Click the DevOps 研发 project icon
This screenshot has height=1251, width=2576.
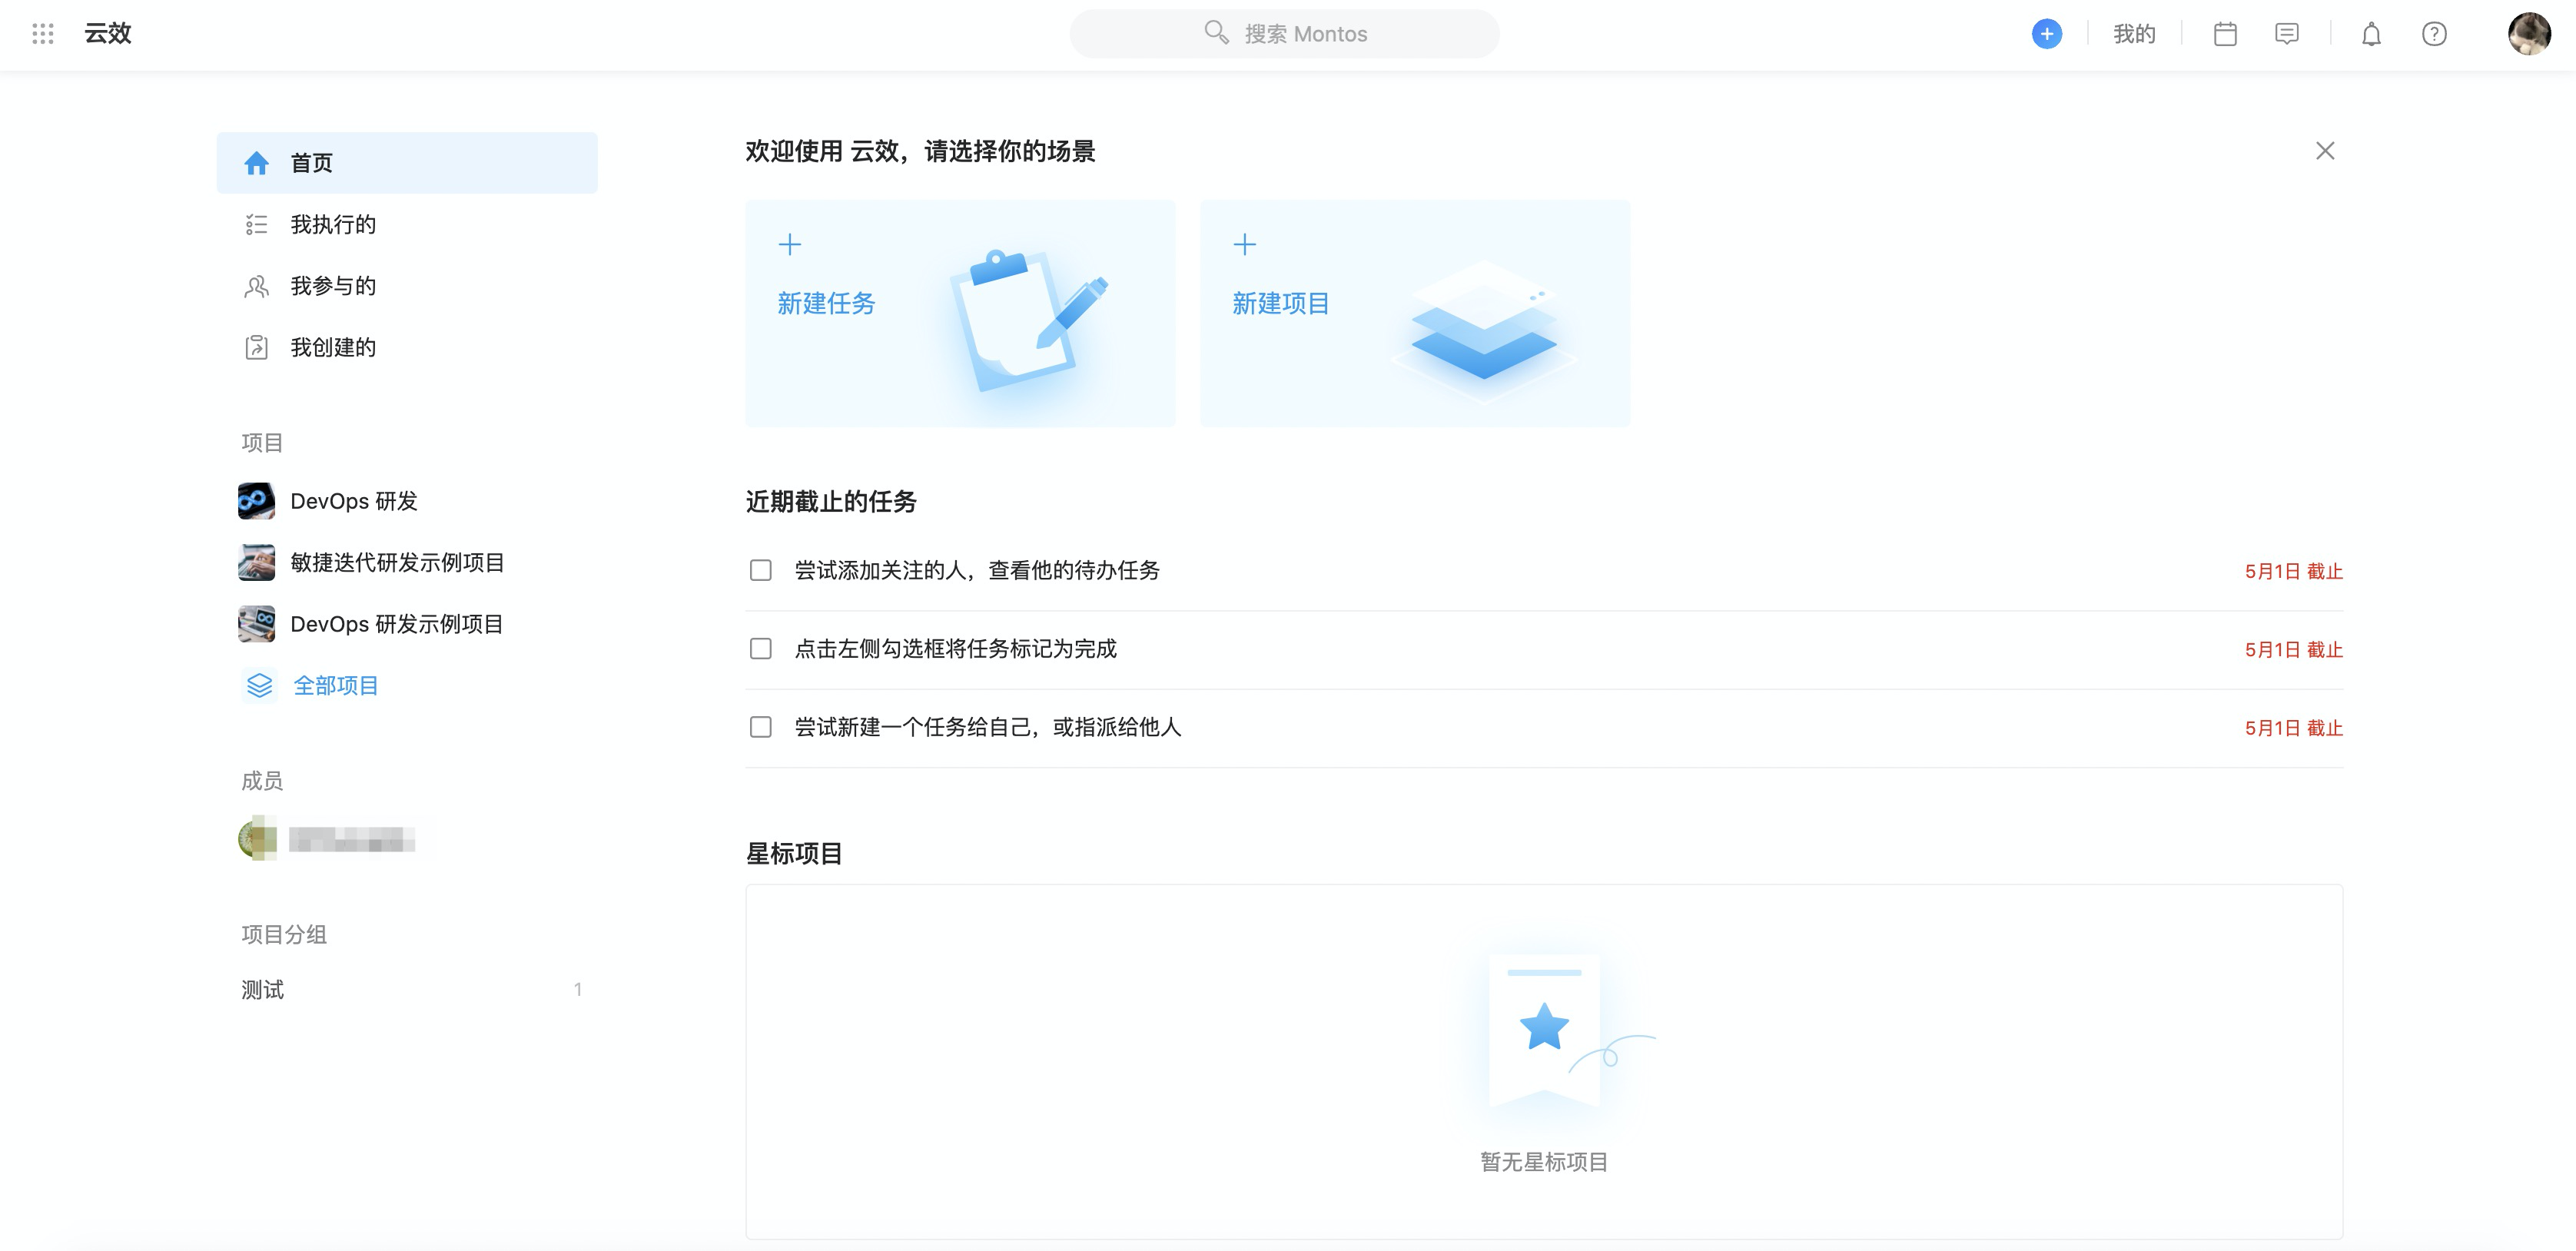point(257,501)
